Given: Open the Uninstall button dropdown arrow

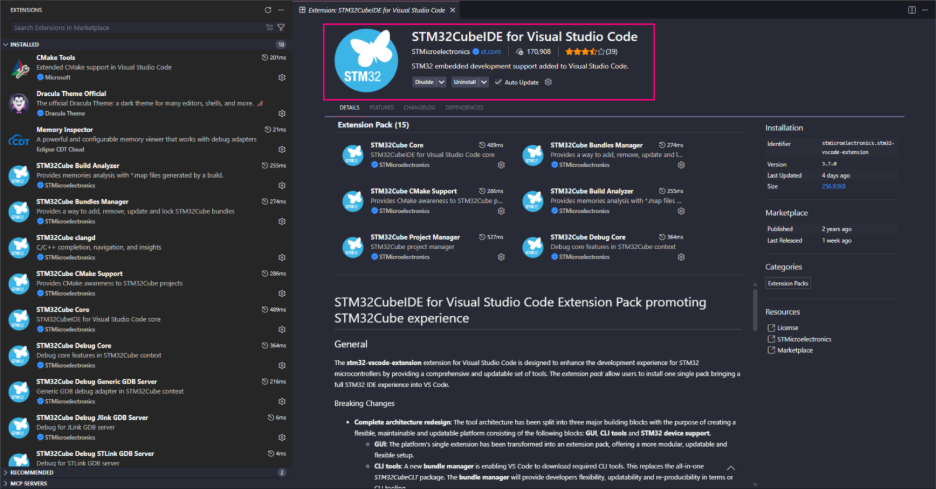Looking at the screenshot, I should 484,82.
